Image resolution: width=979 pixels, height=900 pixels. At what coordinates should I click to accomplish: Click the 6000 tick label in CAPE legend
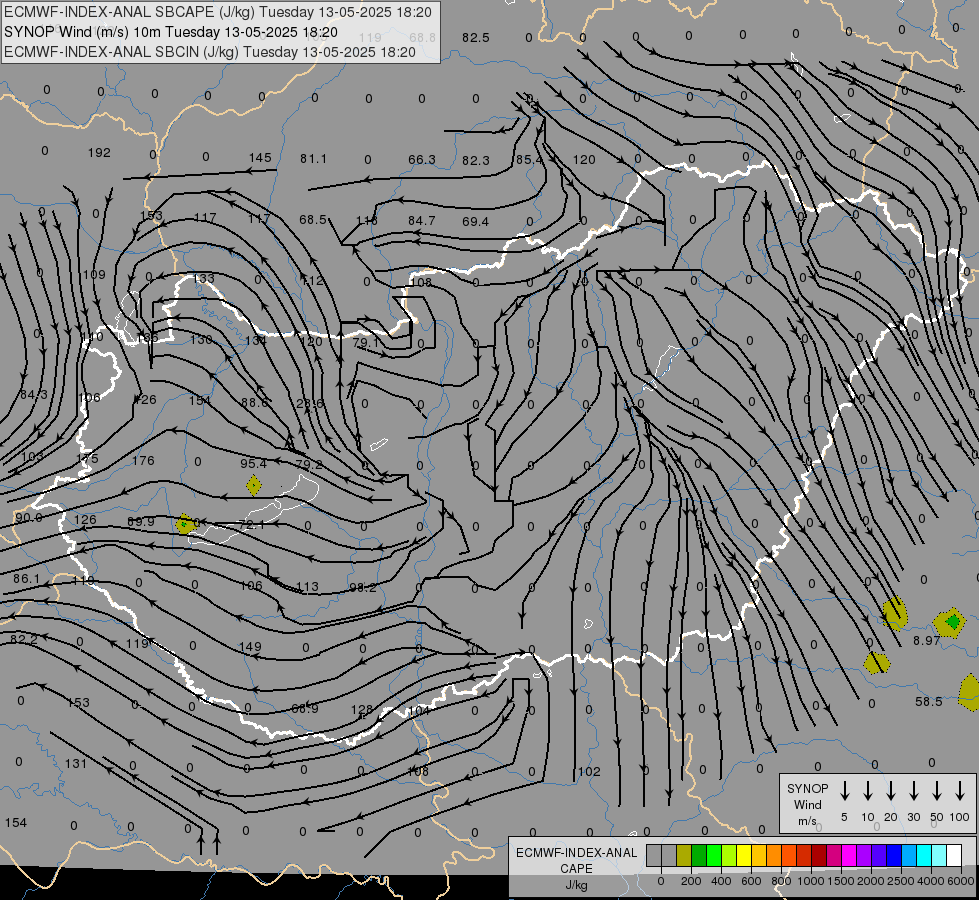tap(961, 881)
